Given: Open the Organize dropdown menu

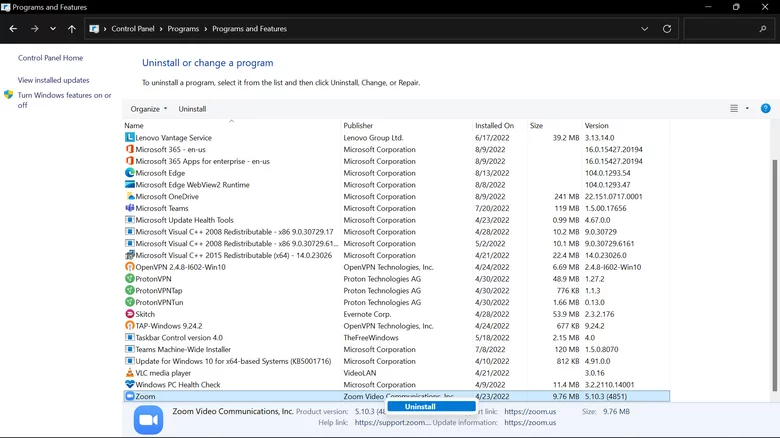Looking at the screenshot, I should 148,109.
